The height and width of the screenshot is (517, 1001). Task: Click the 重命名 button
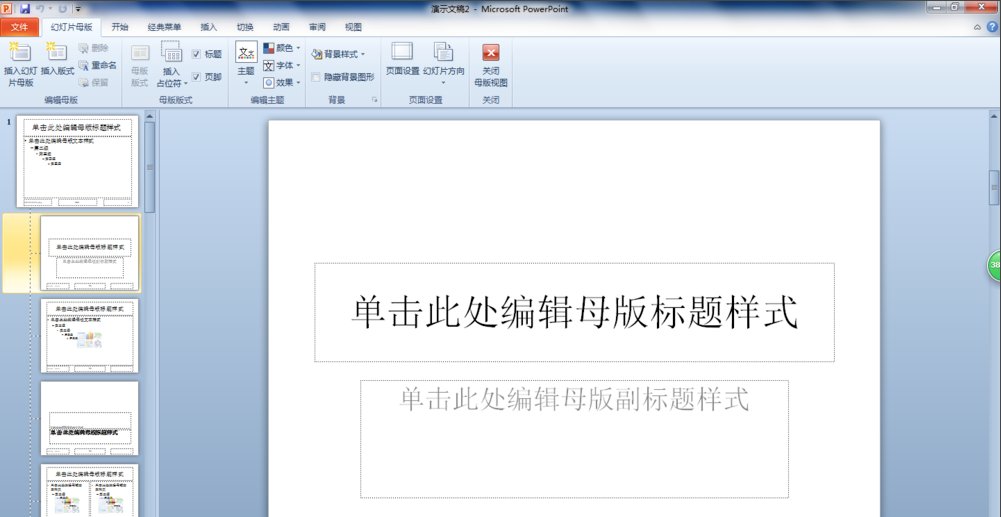click(98, 65)
